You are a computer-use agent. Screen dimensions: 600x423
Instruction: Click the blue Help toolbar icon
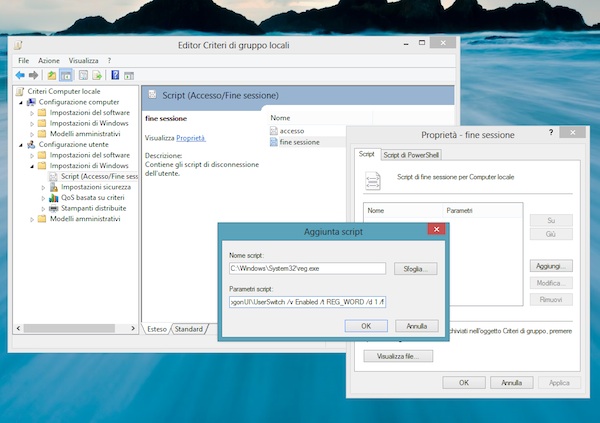coord(115,75)
